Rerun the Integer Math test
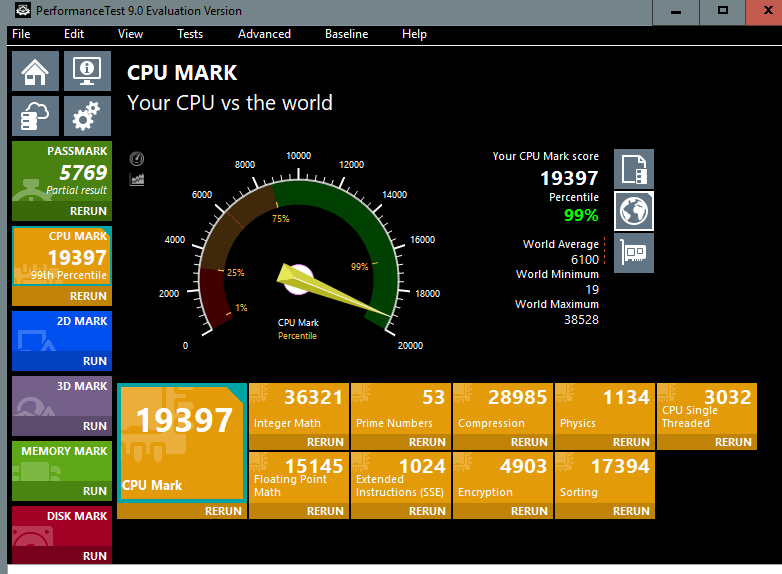 point(299,442)
